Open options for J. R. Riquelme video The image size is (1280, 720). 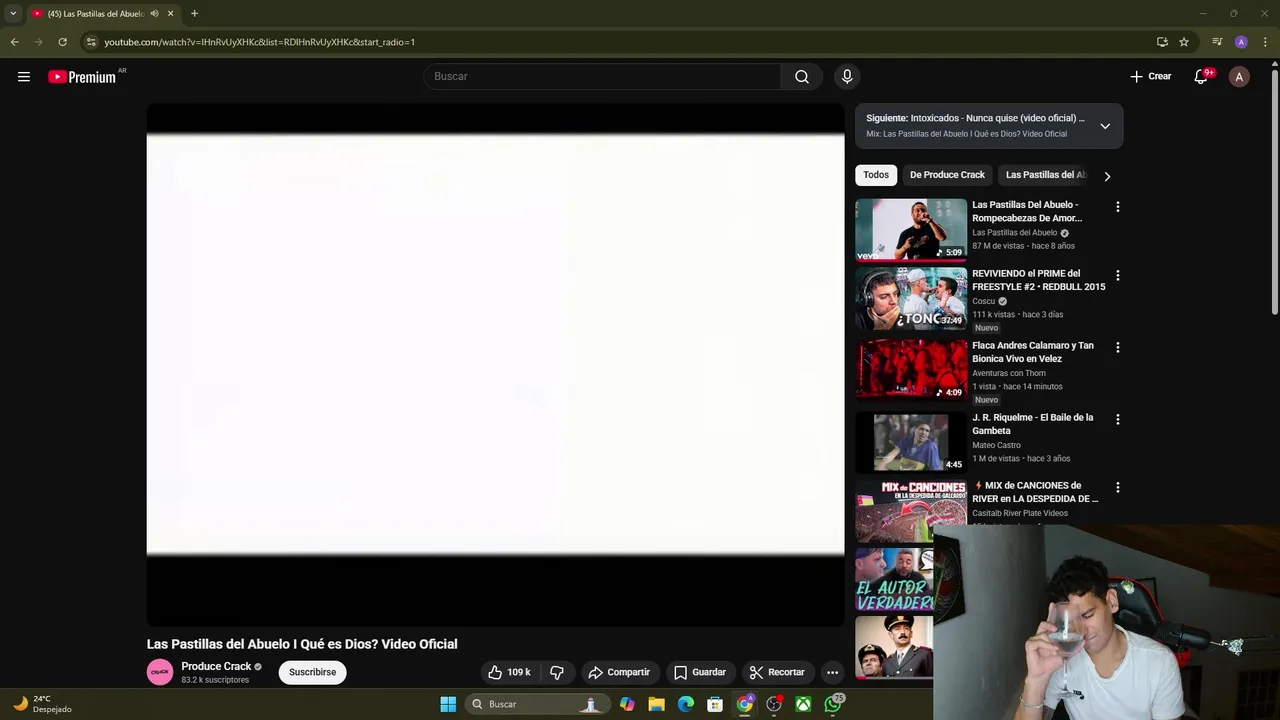1118,419
